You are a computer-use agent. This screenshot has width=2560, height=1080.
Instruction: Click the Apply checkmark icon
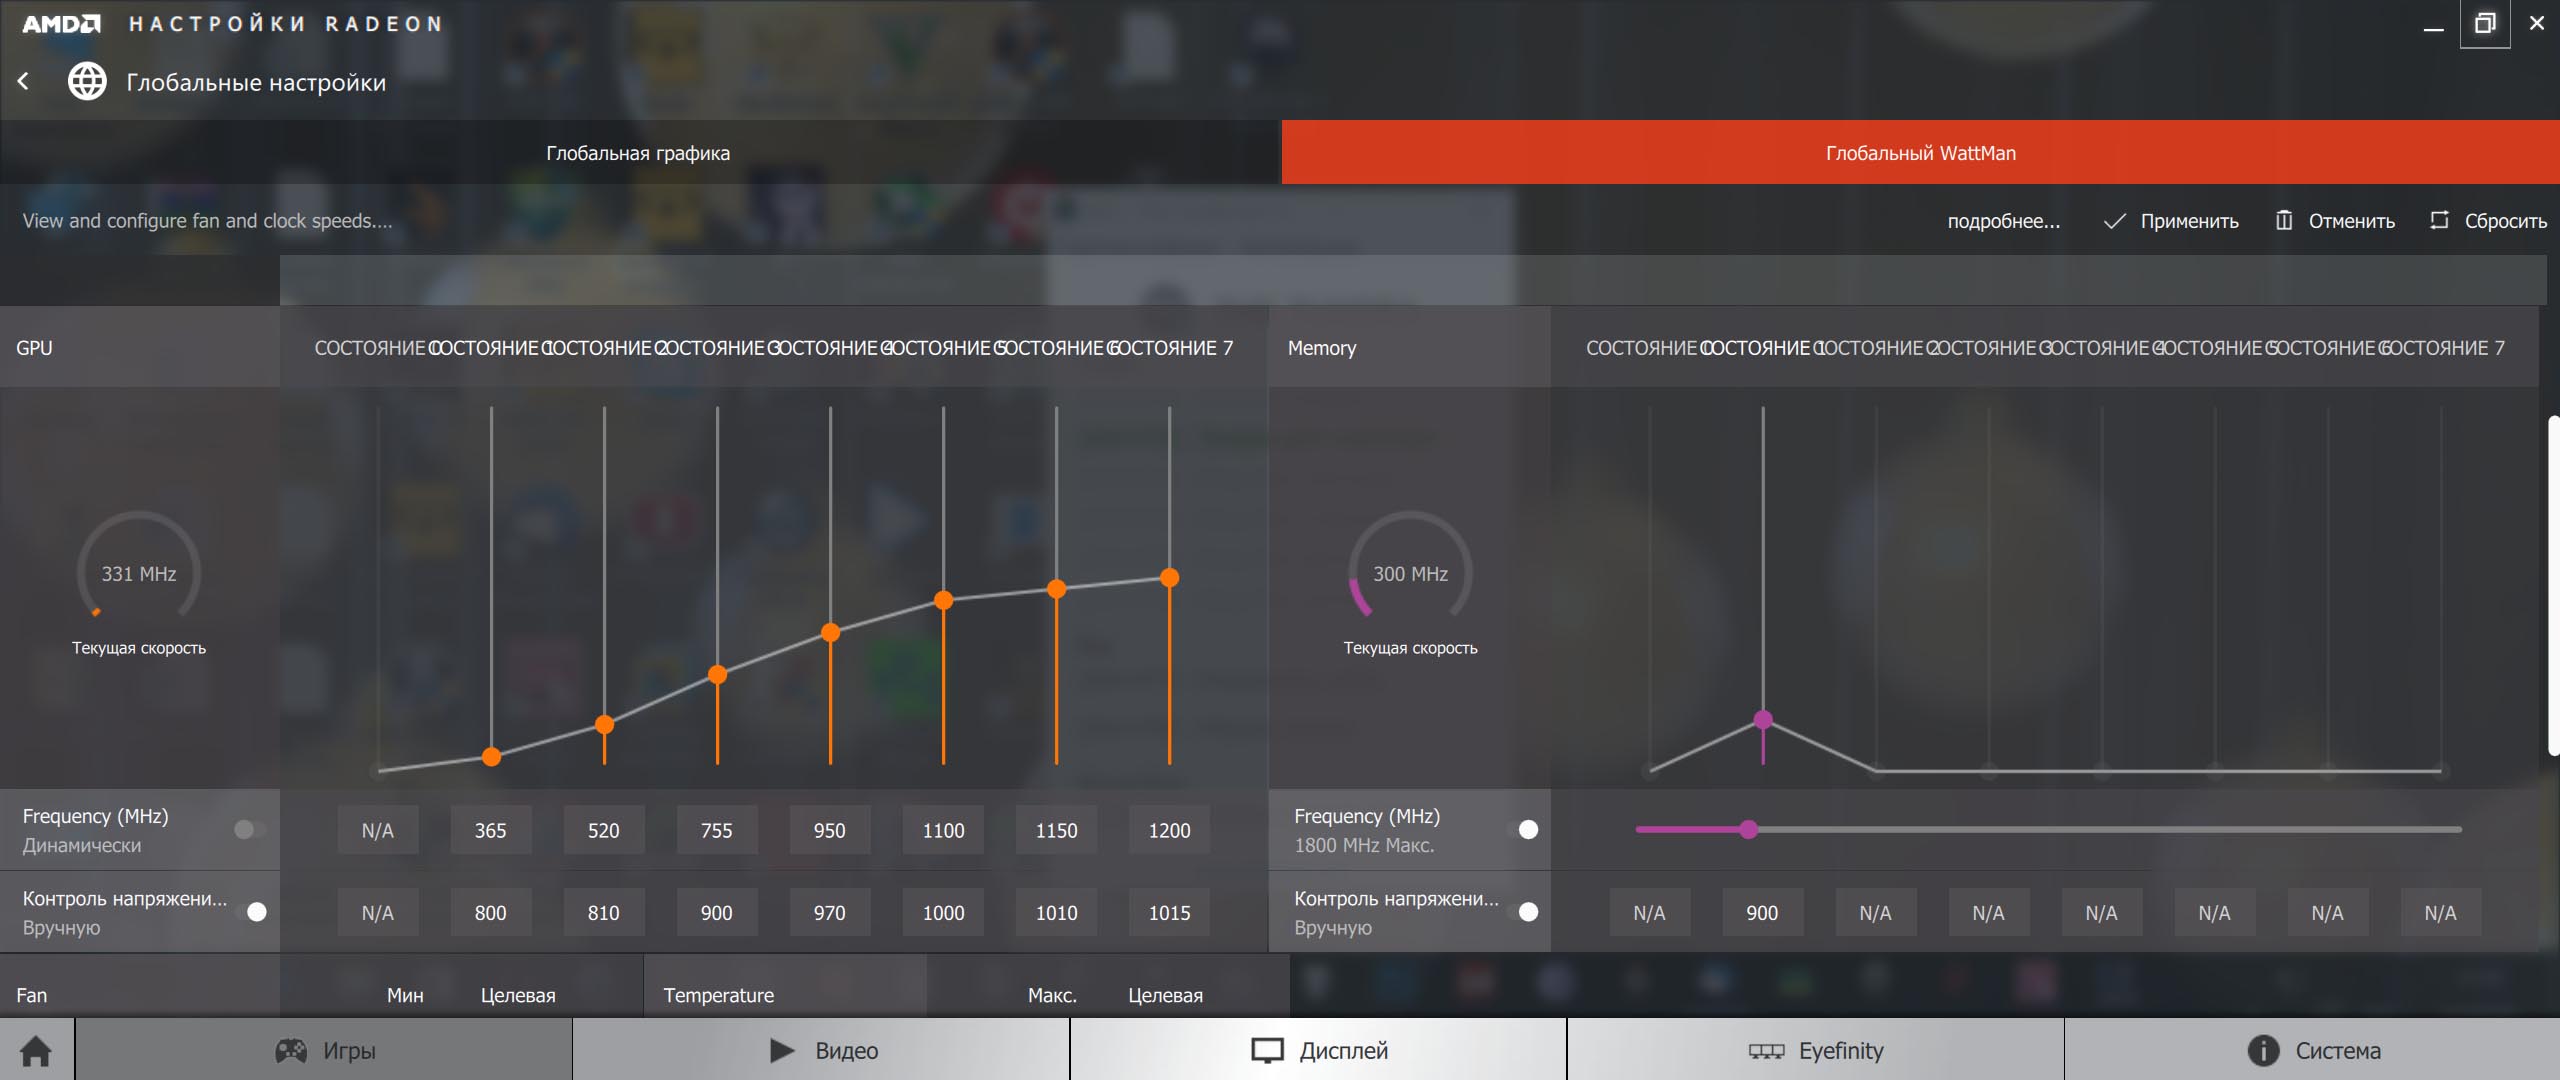[x=2114, y=221]
